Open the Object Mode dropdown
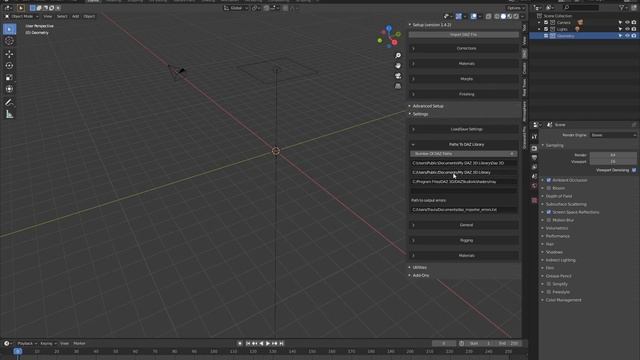Screen dimensions: 640x360 22,16
